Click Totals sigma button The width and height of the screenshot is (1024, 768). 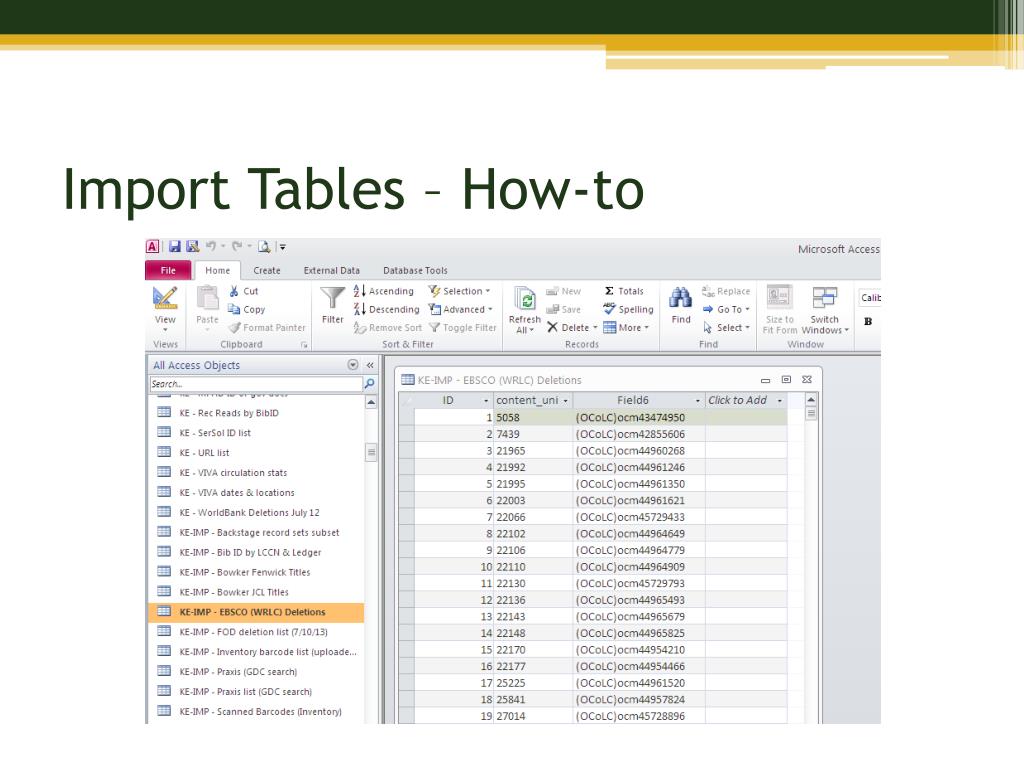624,291
